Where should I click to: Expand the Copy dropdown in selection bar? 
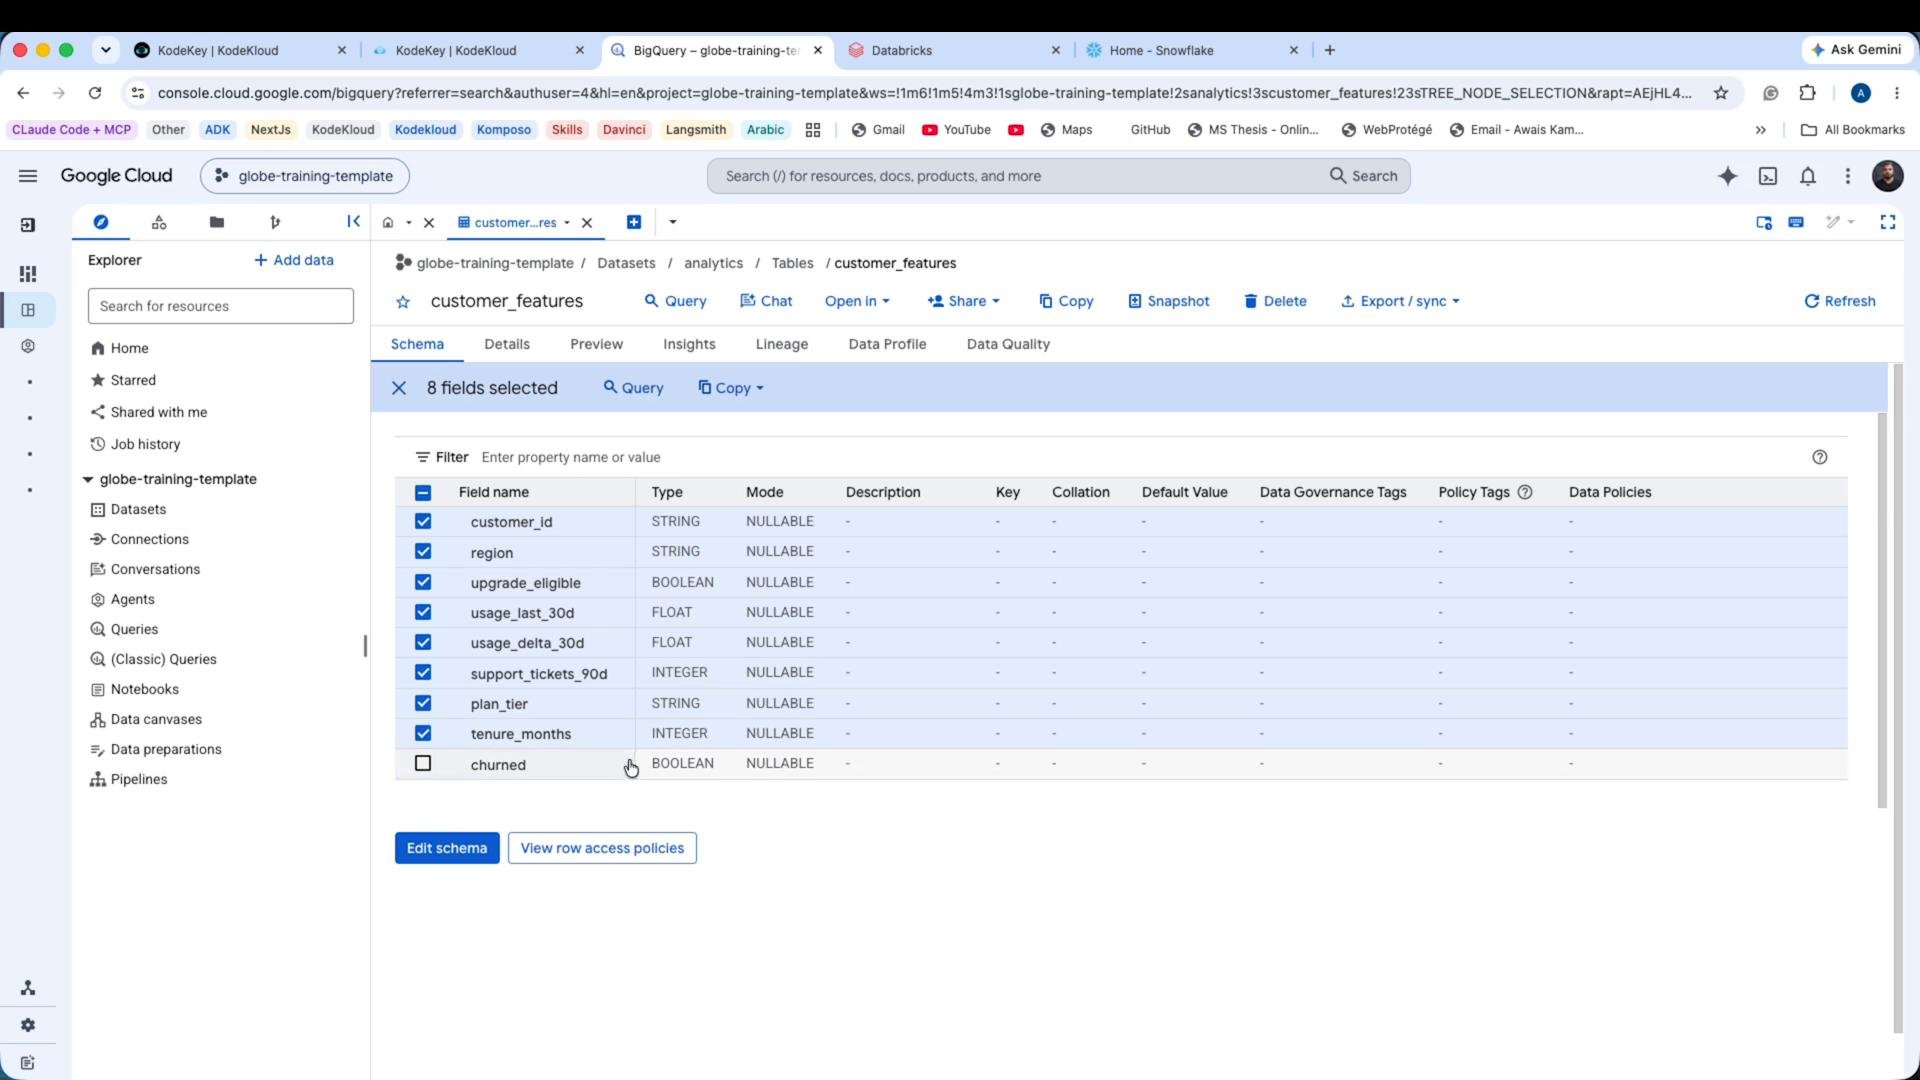tap(731, 388)
